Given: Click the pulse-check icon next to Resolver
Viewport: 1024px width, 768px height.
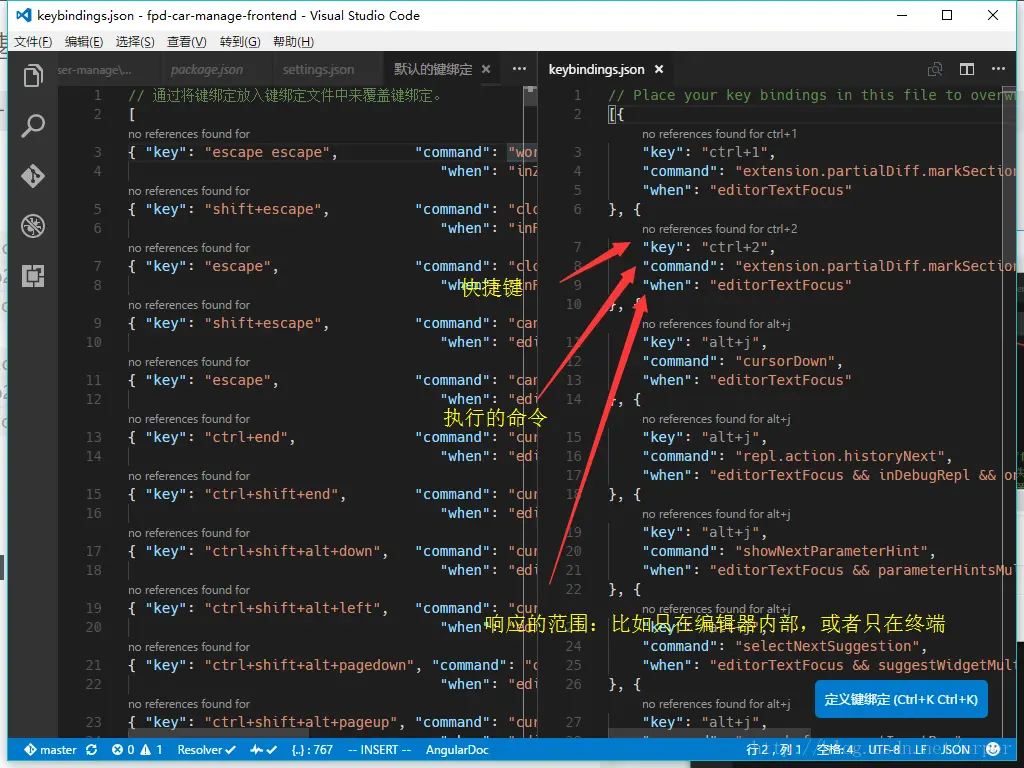Looking at the screenshot, I should (264, 750).
